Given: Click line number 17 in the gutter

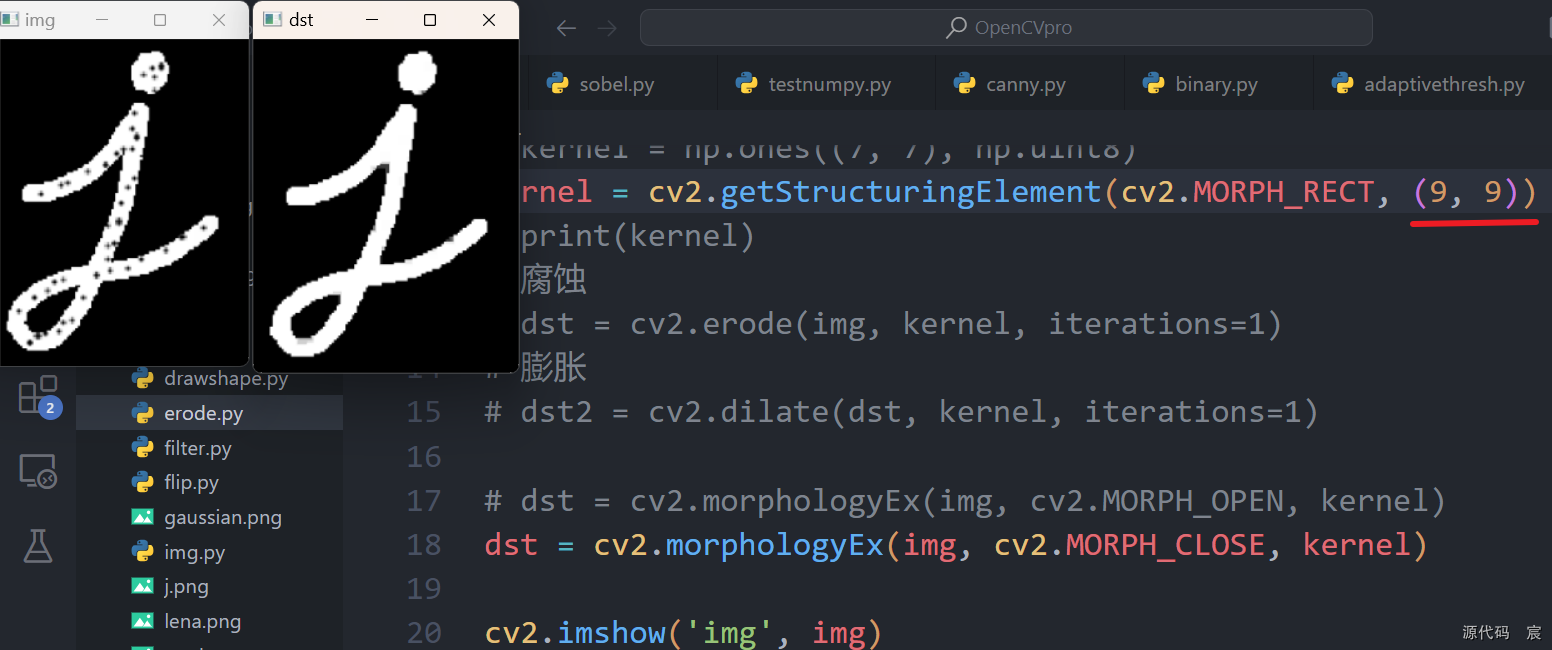Looking at the screenshot, I should coord(424,500).
